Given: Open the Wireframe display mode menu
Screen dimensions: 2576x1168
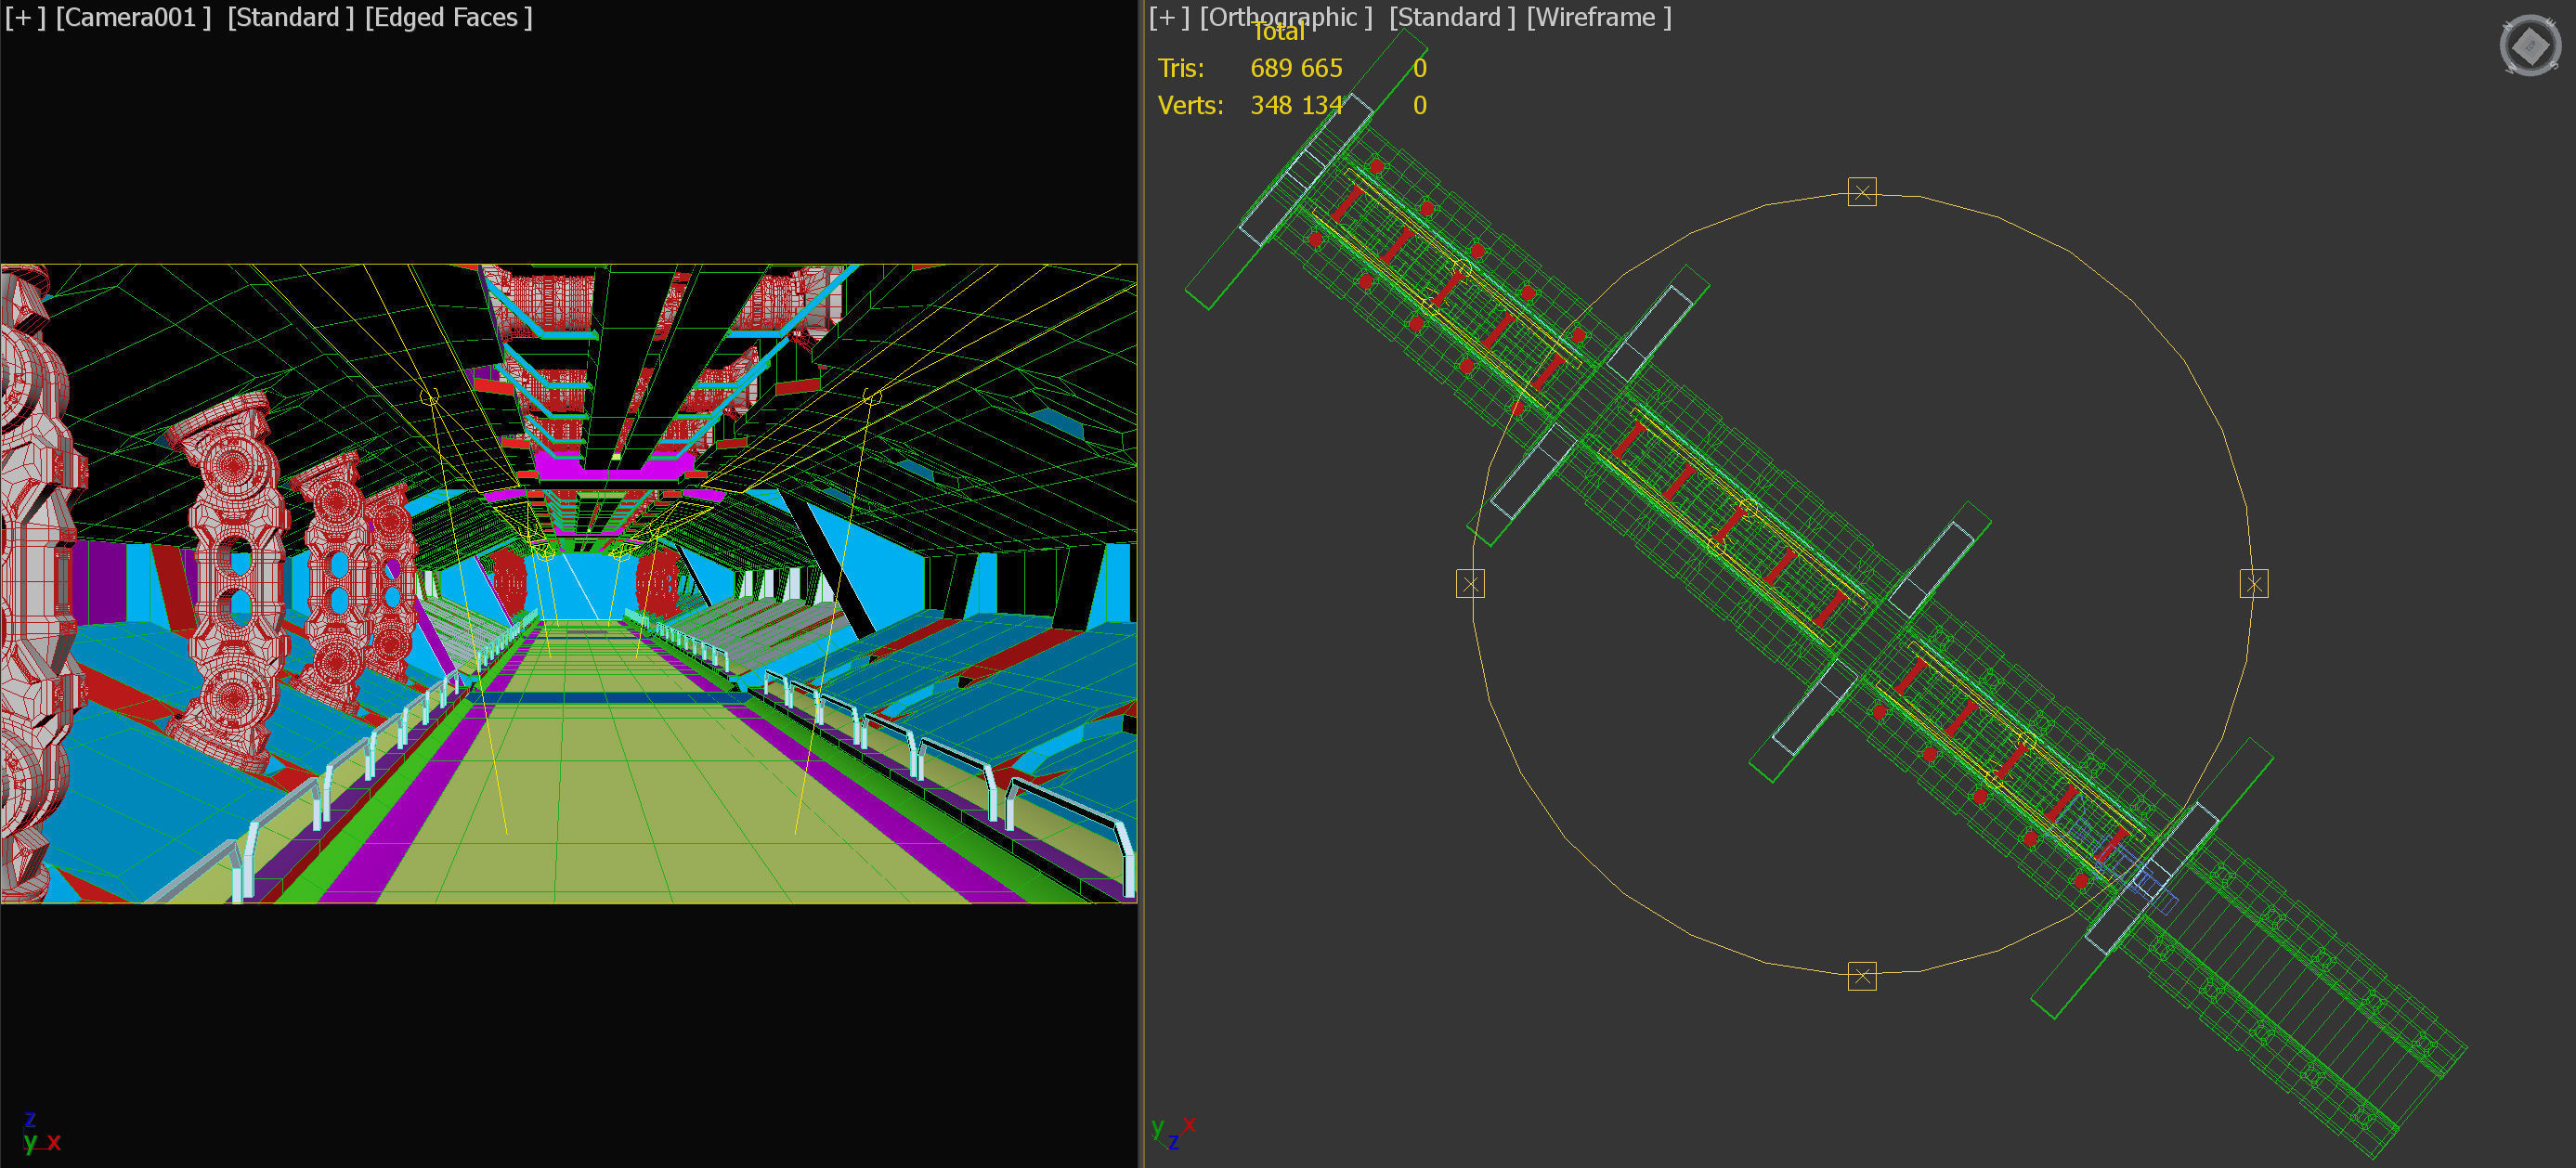Looking at the screenshot, I should tap(1598, 18).
